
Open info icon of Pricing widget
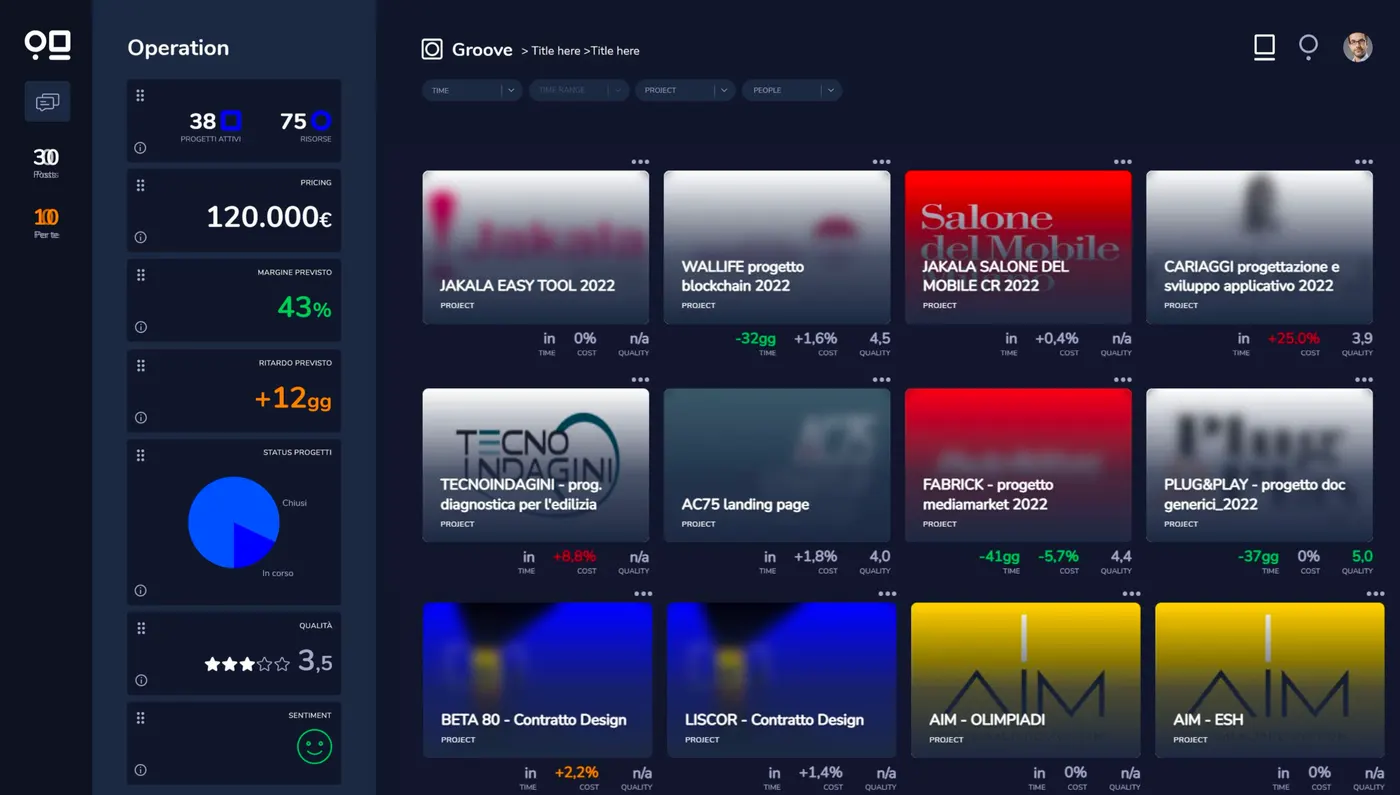pos(140,238)
